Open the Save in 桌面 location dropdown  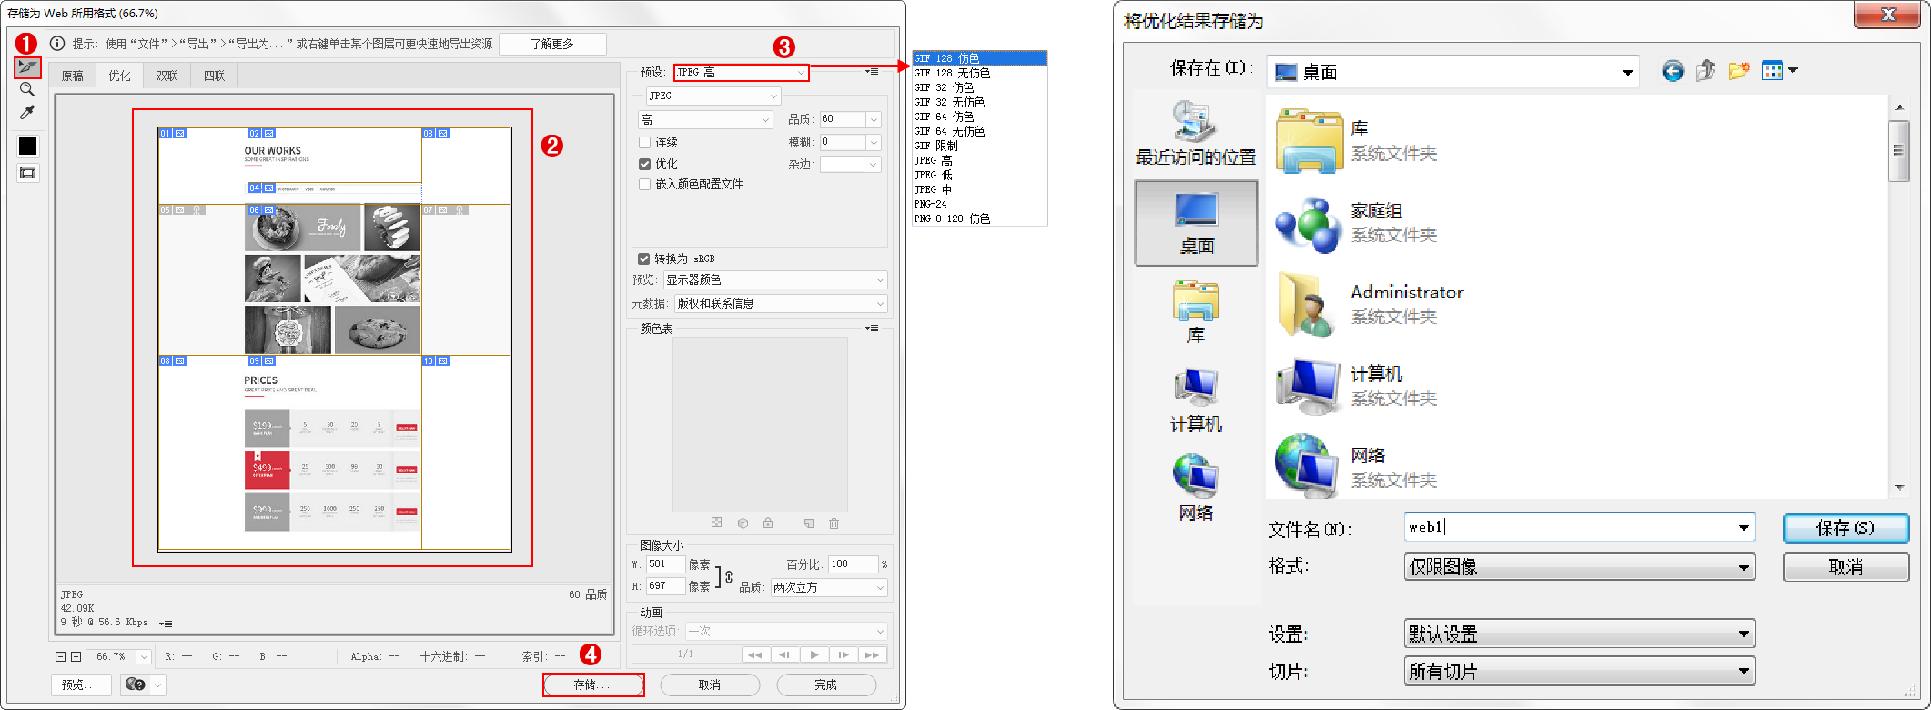(x=1453, y=72)
